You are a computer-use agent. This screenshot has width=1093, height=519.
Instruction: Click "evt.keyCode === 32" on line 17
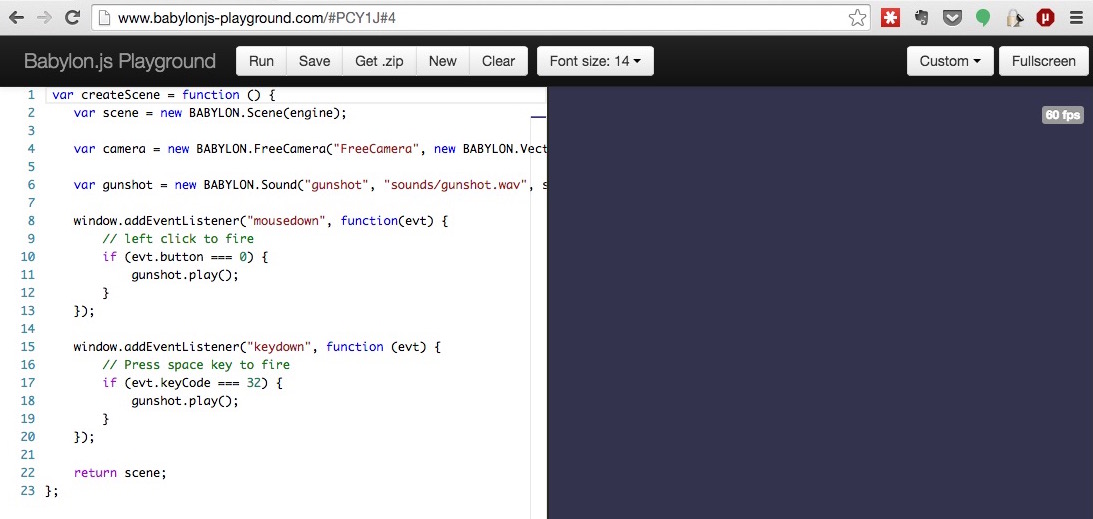coord(196,383)
